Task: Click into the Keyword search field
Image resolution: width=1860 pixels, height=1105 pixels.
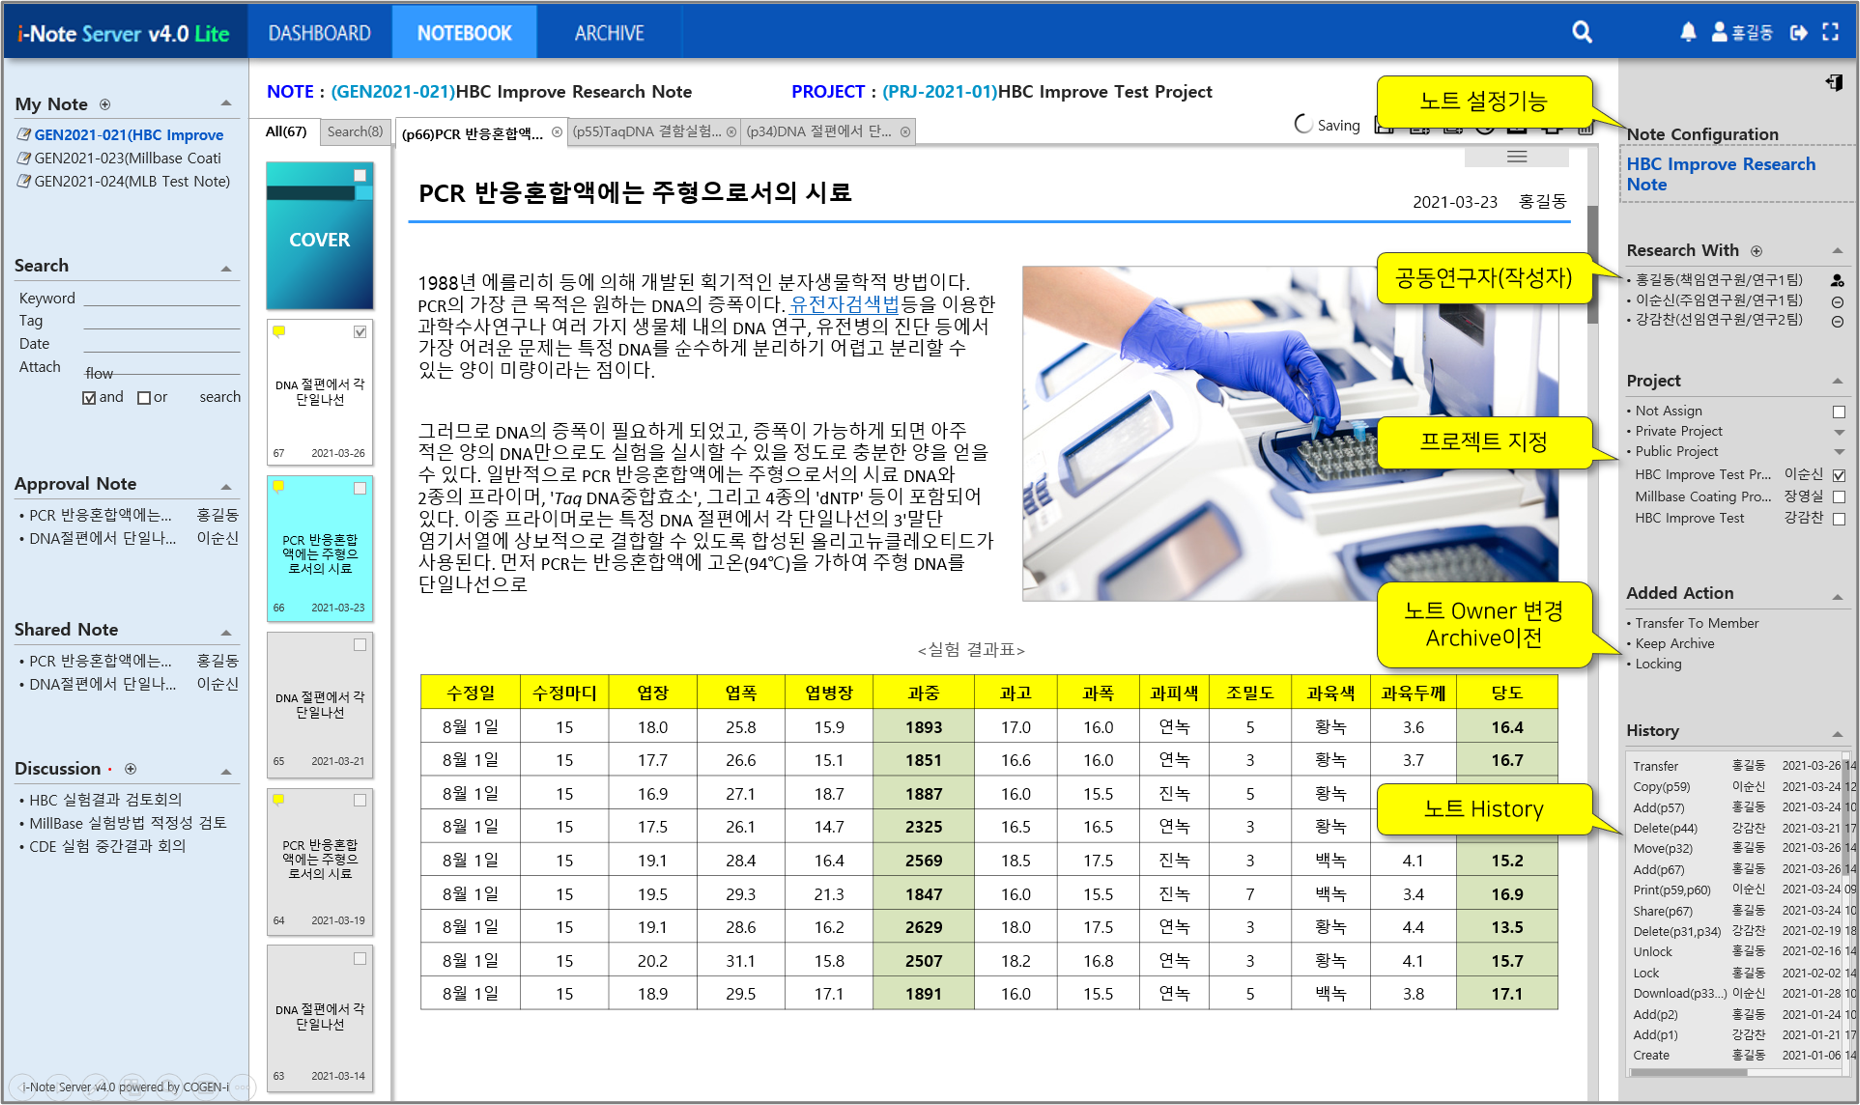Action: click(161, 297)
